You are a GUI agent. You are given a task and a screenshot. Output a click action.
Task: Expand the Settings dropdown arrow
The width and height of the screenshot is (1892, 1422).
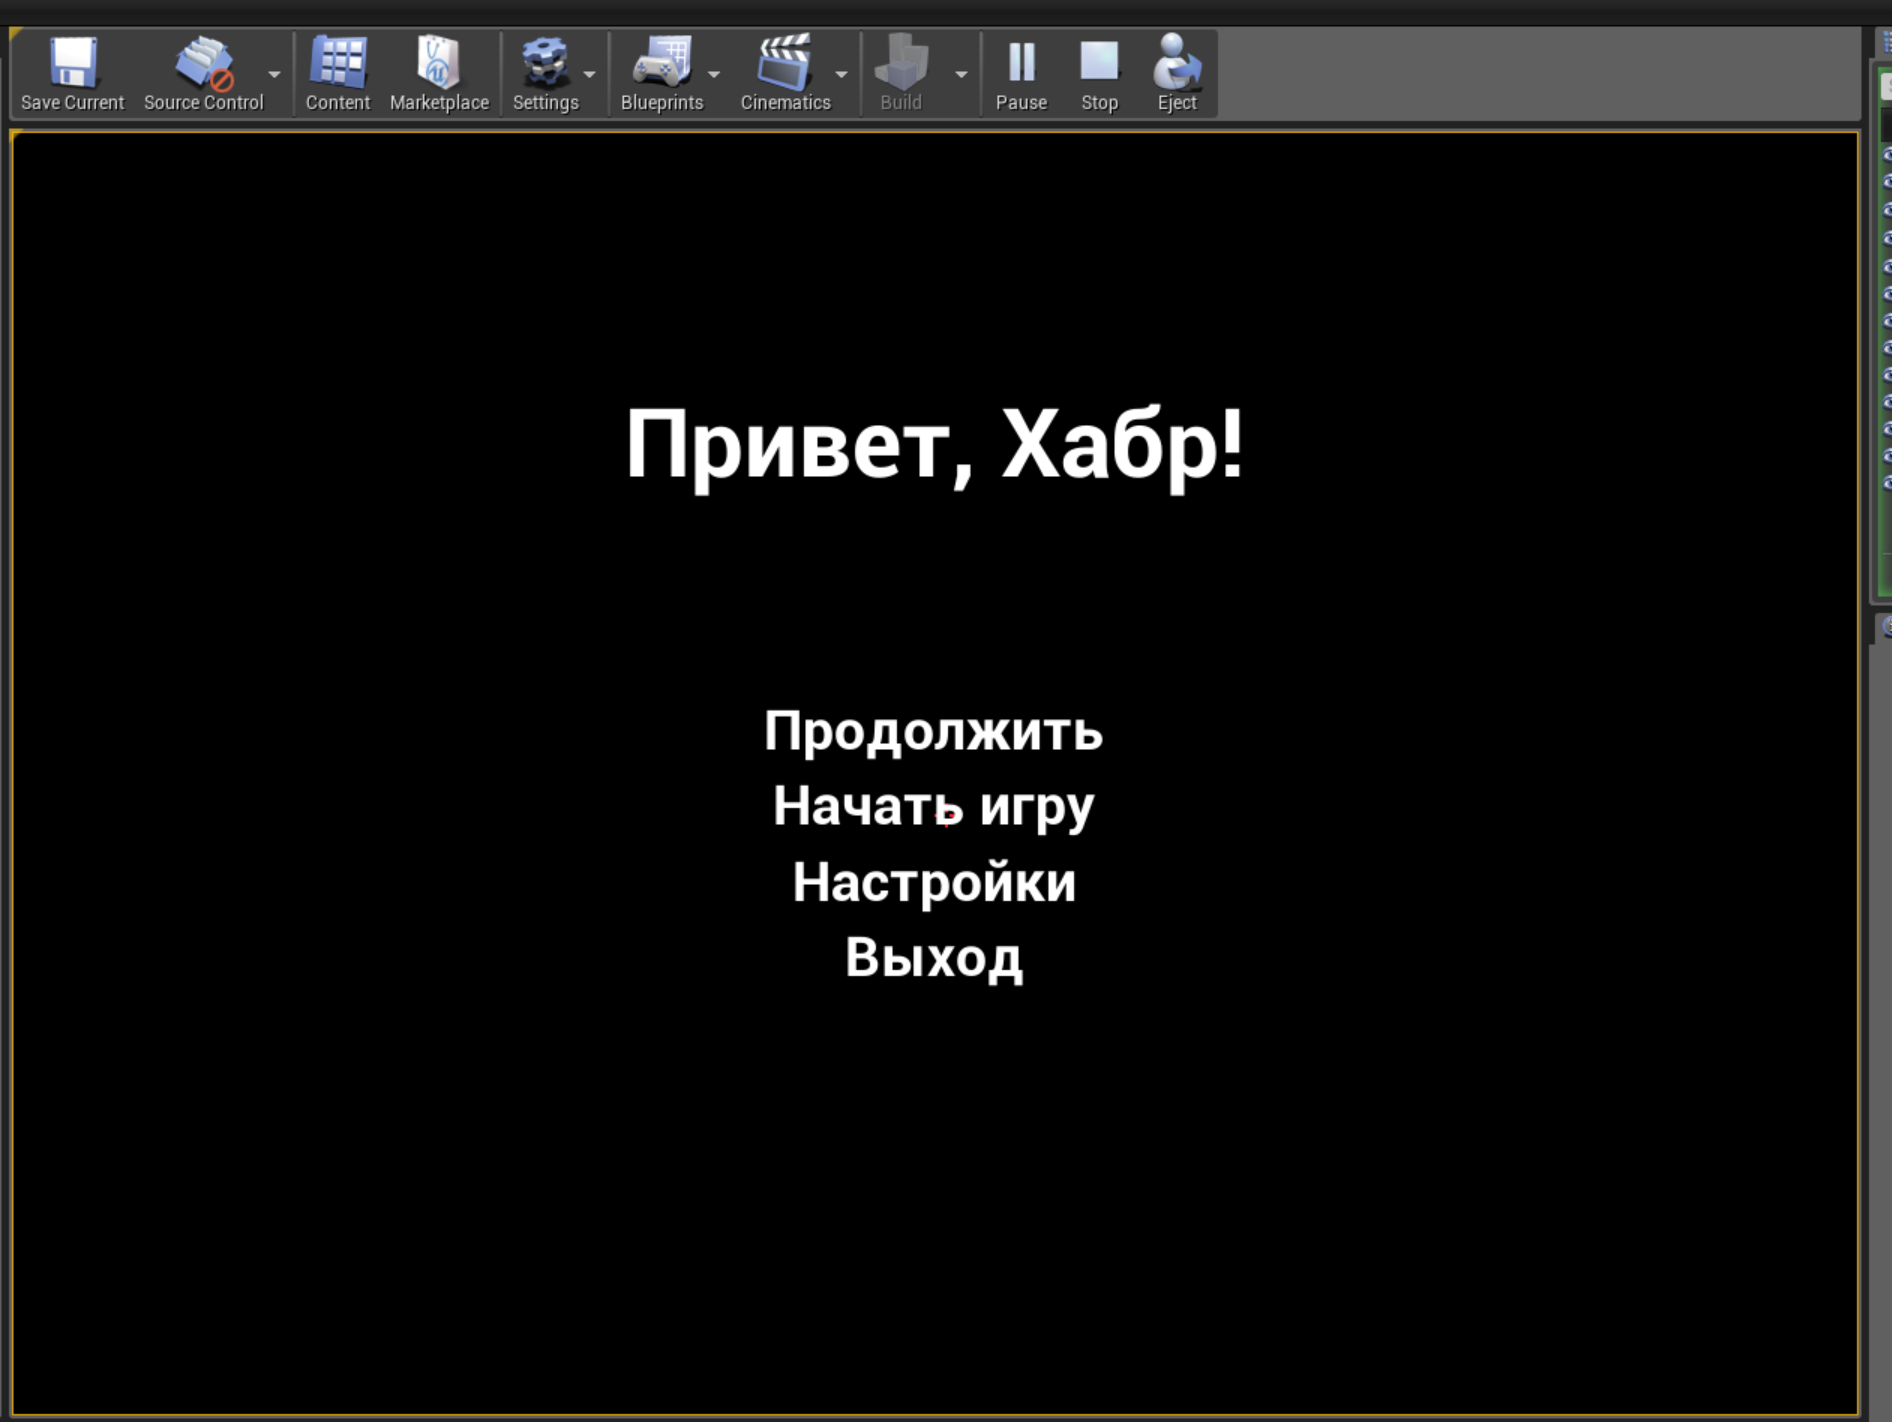[589, 74]
